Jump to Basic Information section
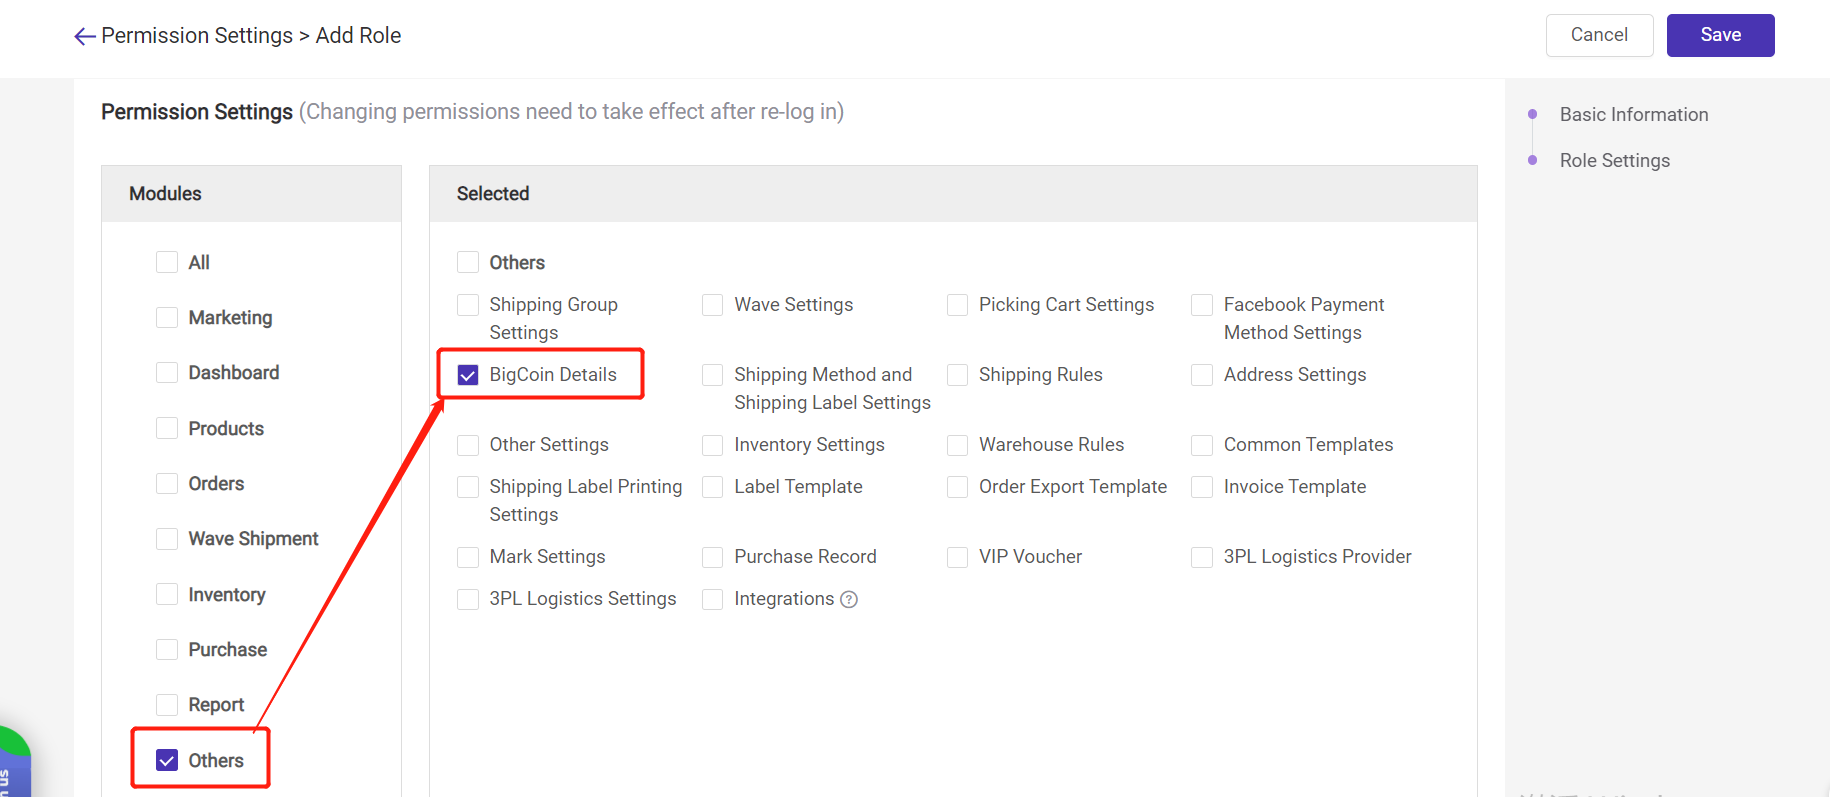 click(1633, 115)
